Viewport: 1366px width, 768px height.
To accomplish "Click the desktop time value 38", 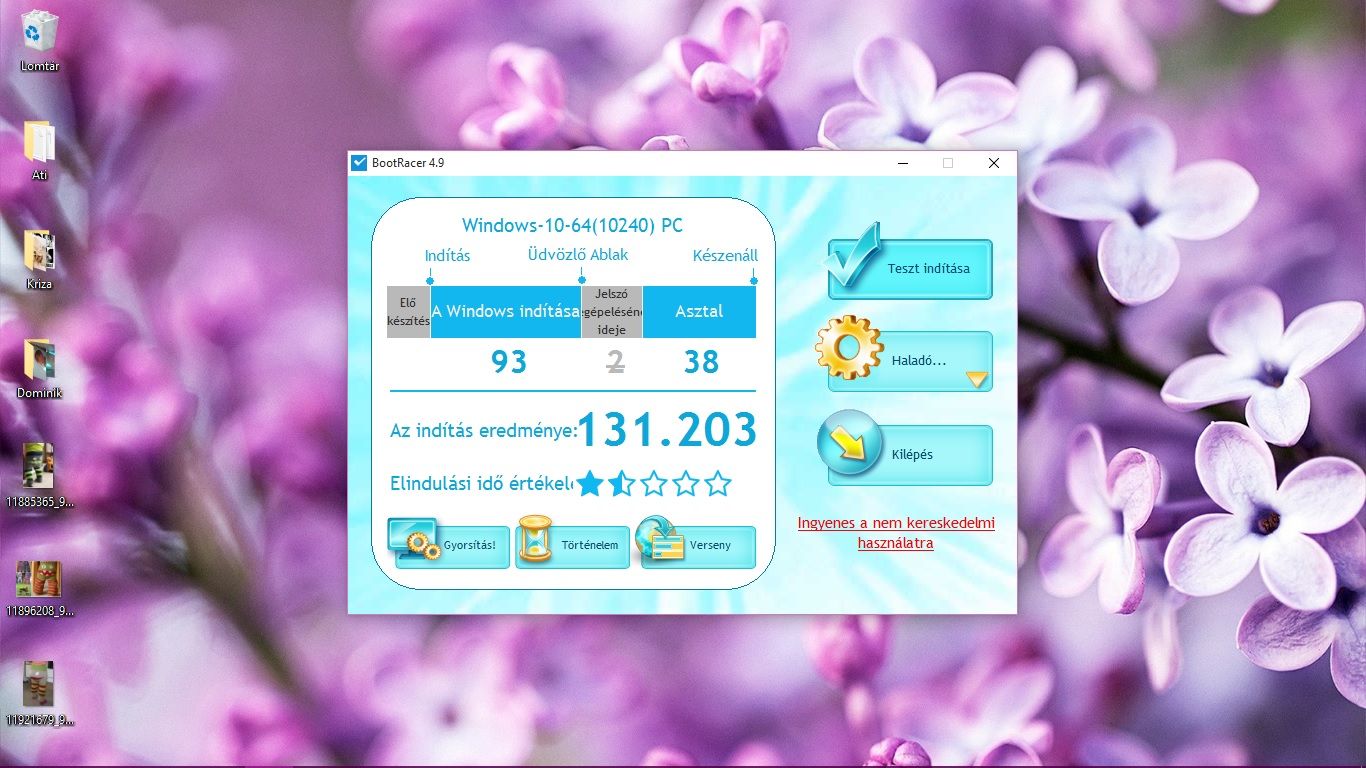I will click(x=701, y=362).
